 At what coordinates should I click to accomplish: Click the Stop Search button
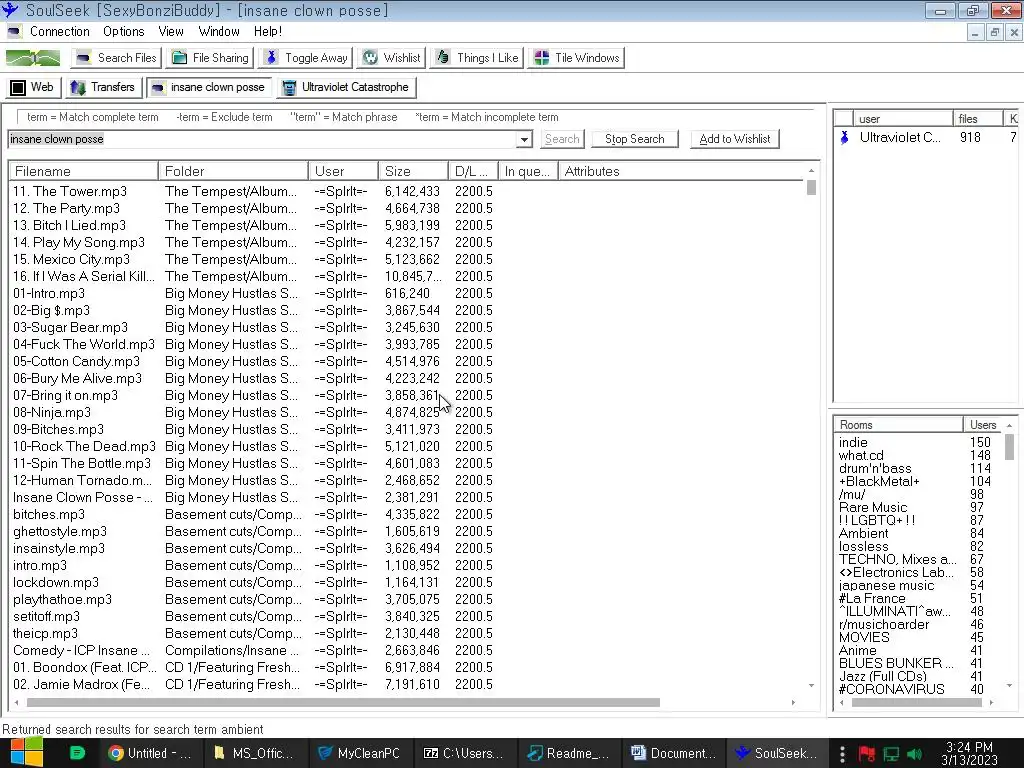[x=635, y=139]
